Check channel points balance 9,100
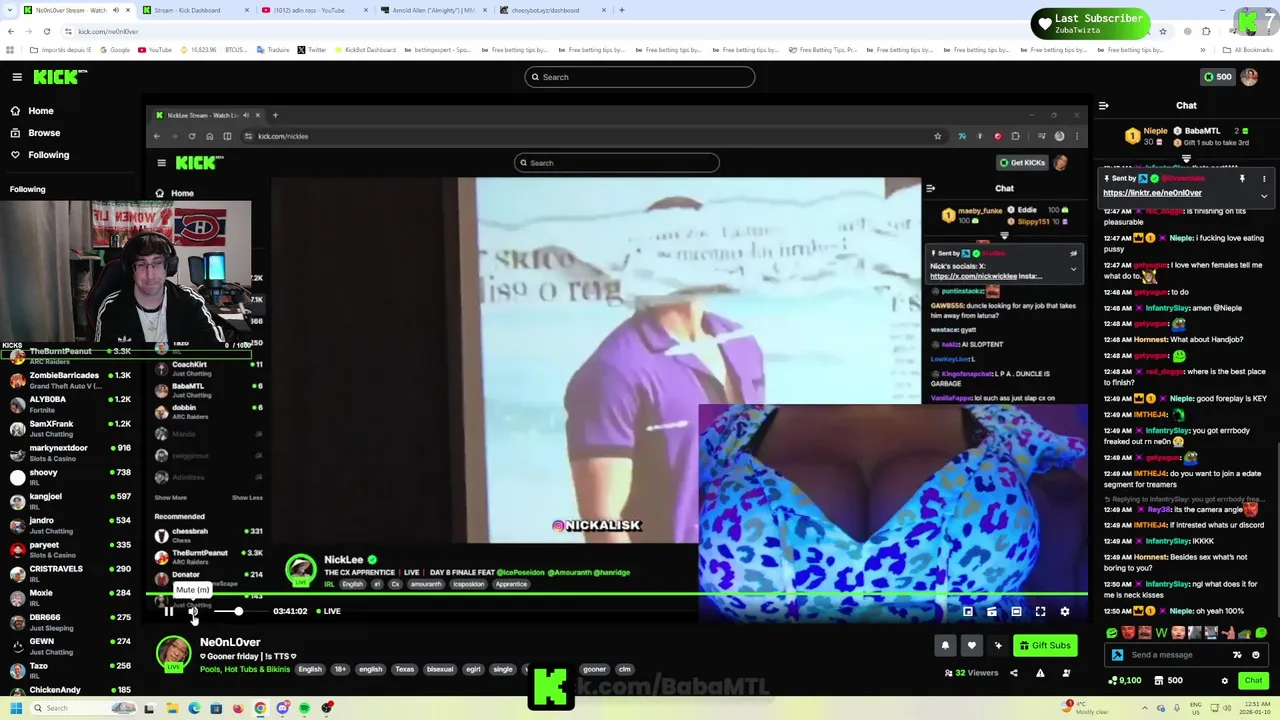Screen dimensions: 1280x720 tap(1125, 681)
